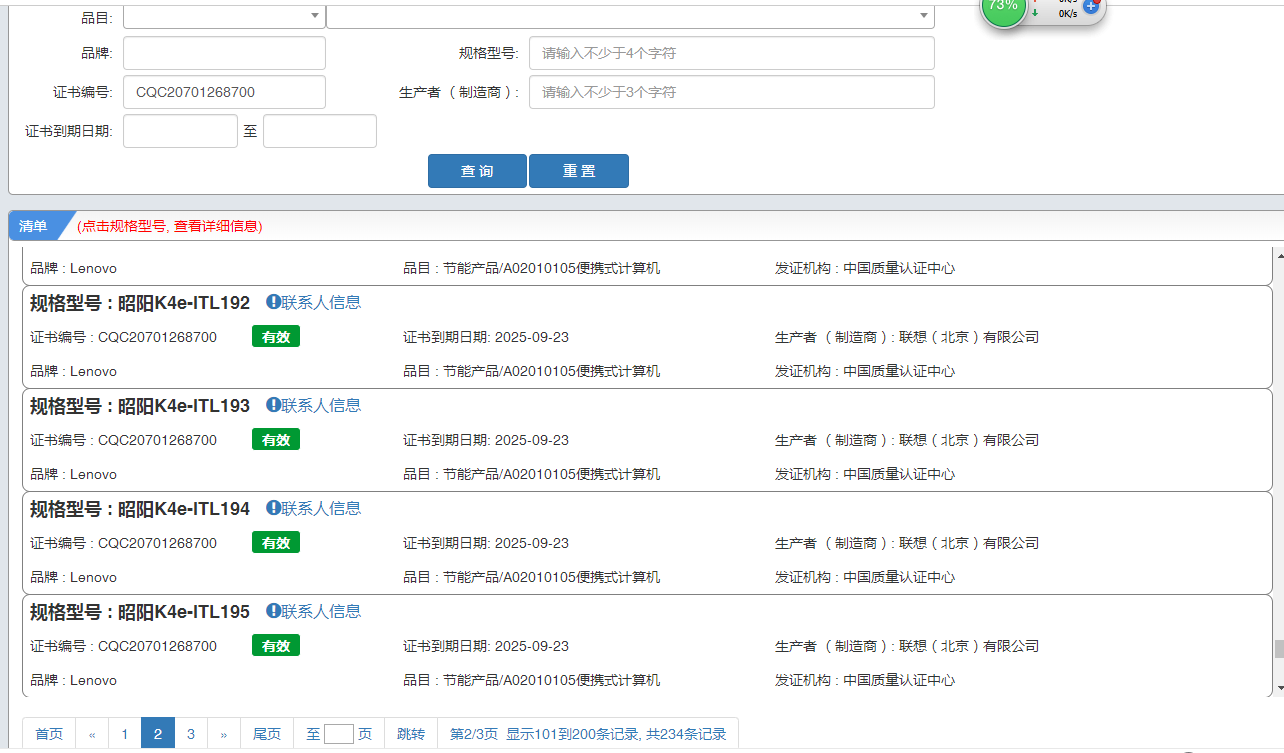Open contact info for 昭阳K4e-ITL192
1284x753 pixels.
click(313, 302)
